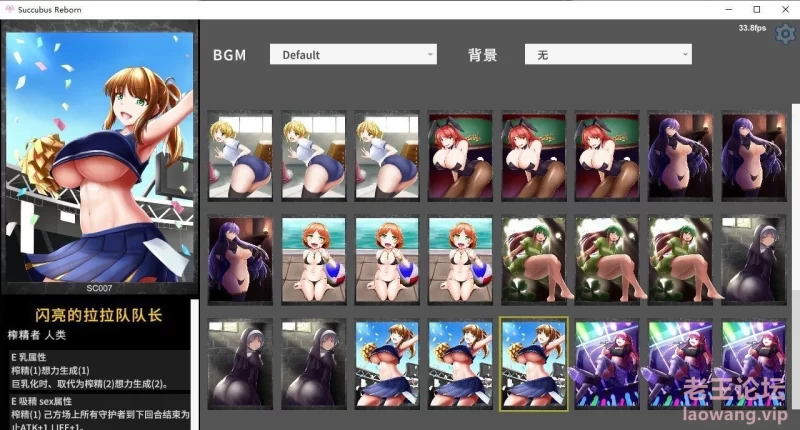Select the highlighted cheerleader card thumbnail
The height and width of the screenshot is (430, 800).
[x=534, y=364]
